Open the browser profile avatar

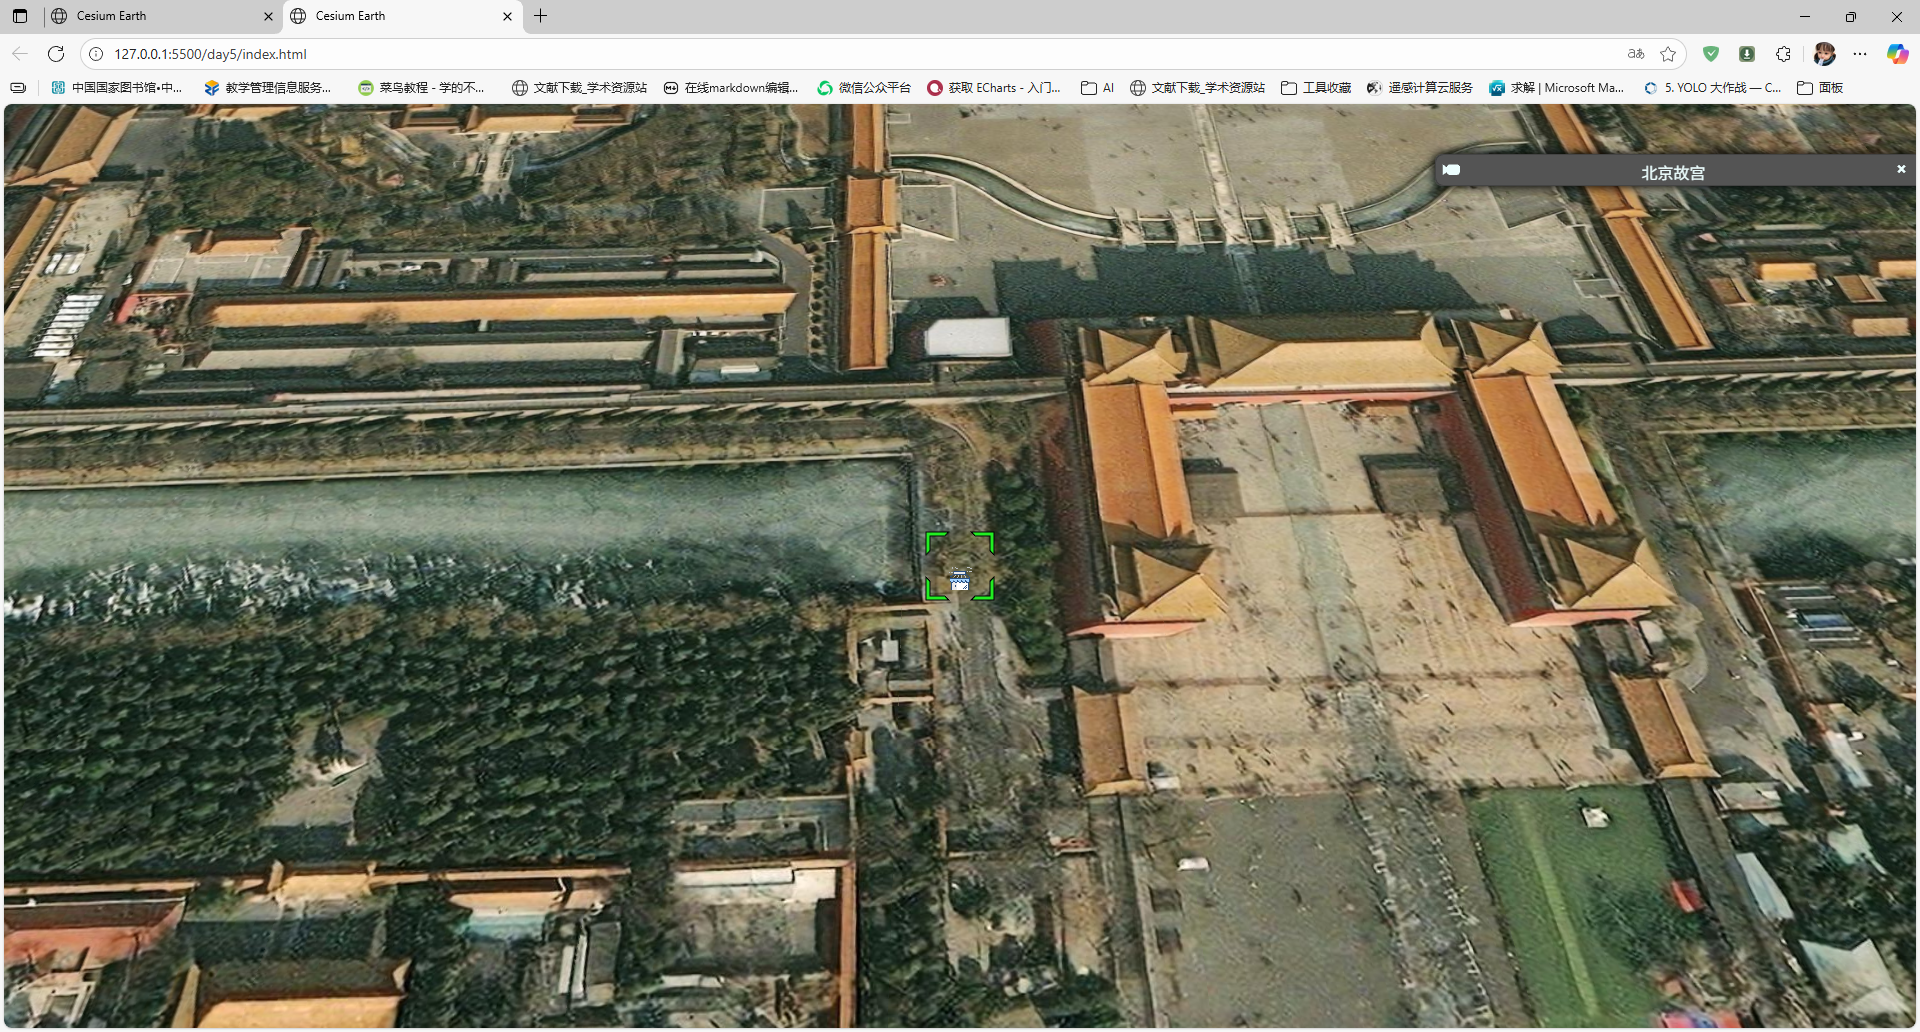point(1824,54)
